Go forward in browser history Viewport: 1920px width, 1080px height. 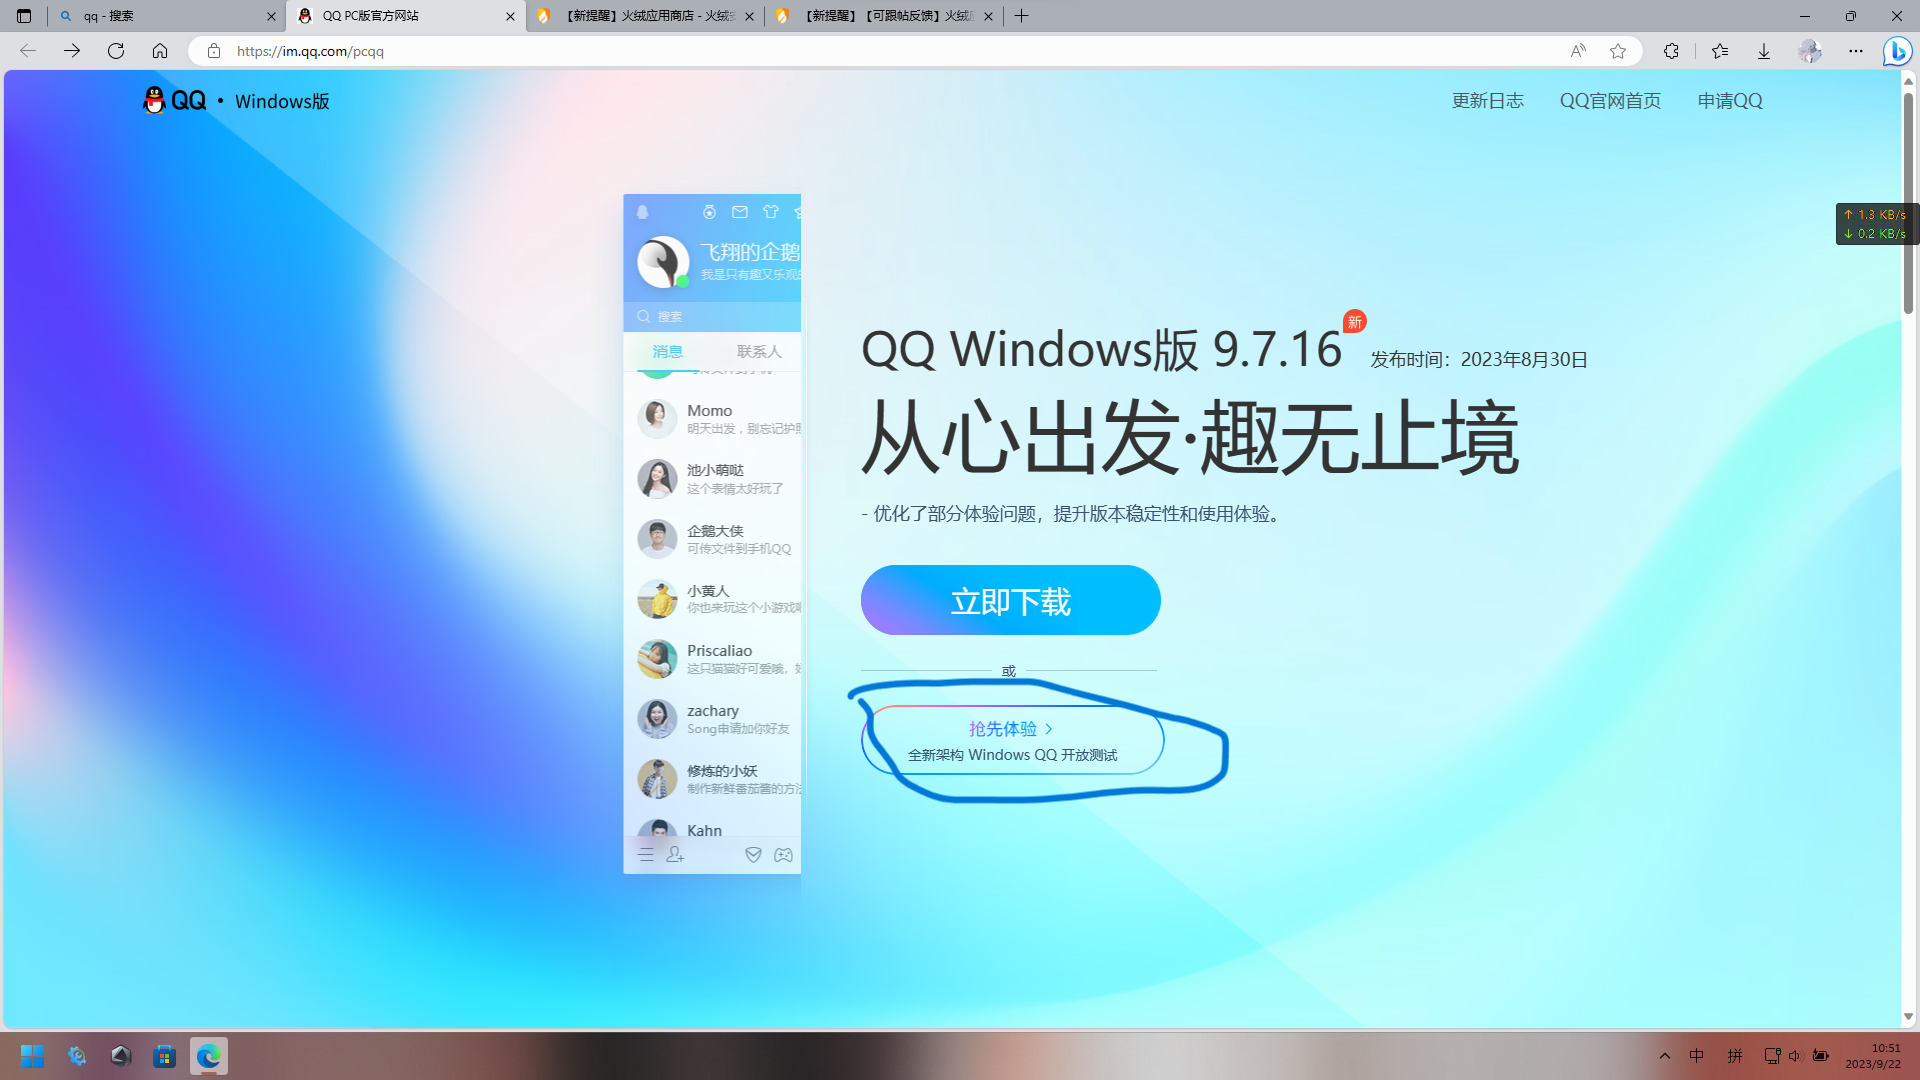(72, 51)
